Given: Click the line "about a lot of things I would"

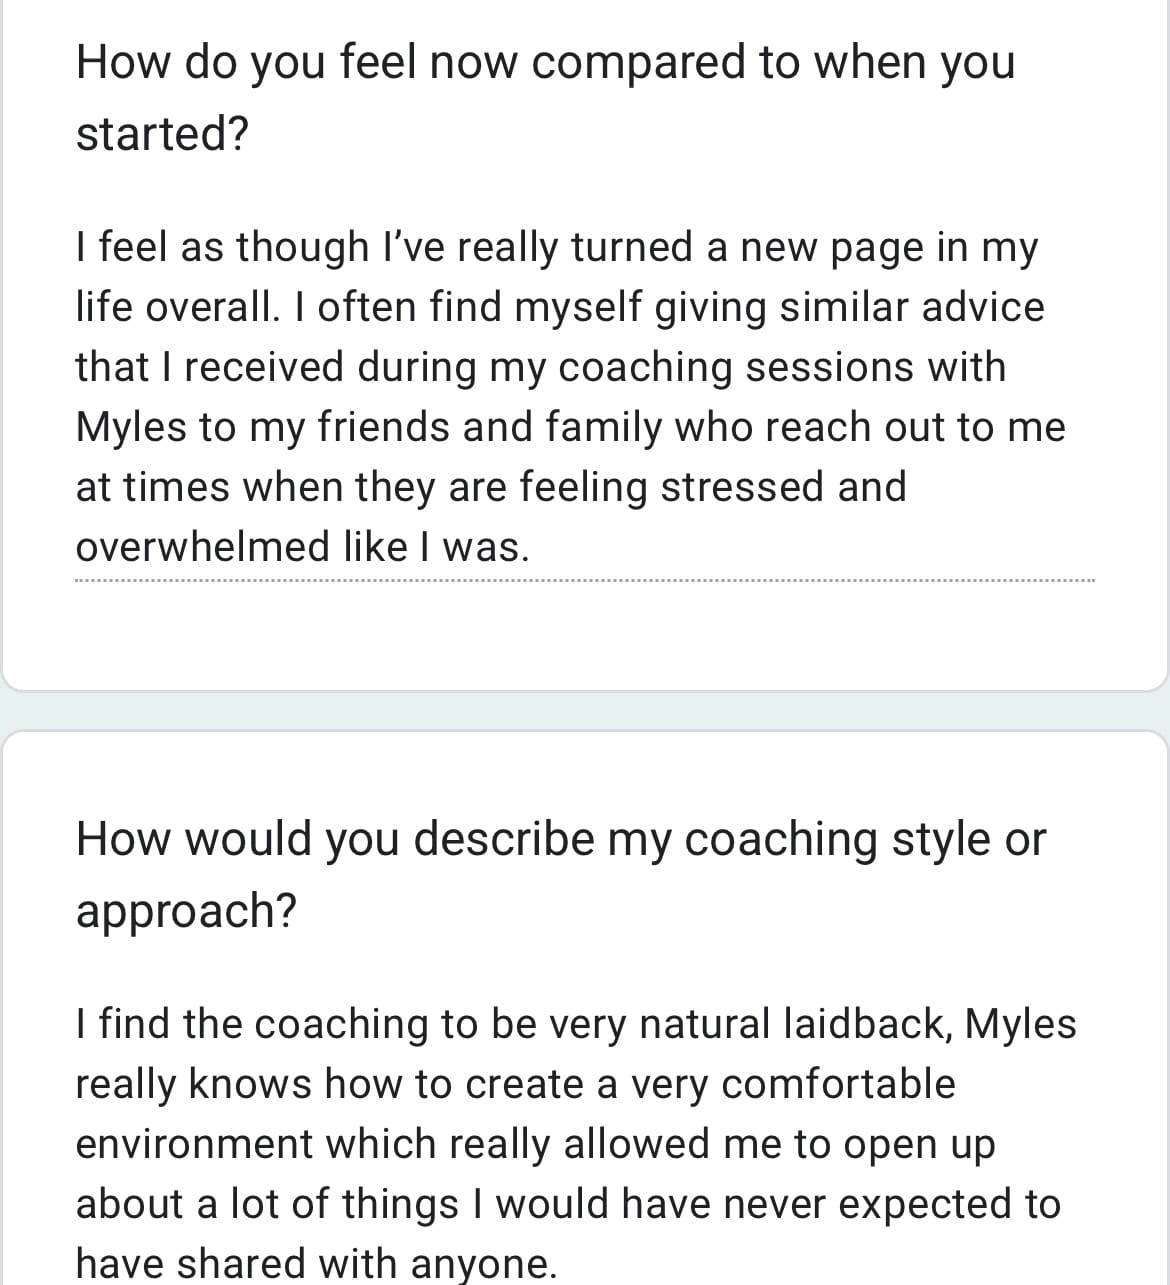Looking at the screenshot, I should 567,1204.
